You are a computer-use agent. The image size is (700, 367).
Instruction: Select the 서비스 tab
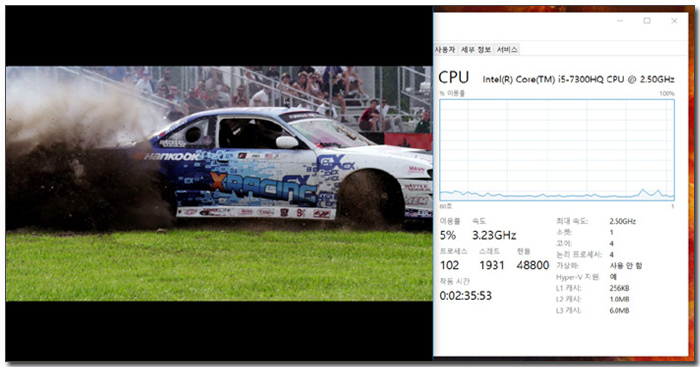point(507,50)
